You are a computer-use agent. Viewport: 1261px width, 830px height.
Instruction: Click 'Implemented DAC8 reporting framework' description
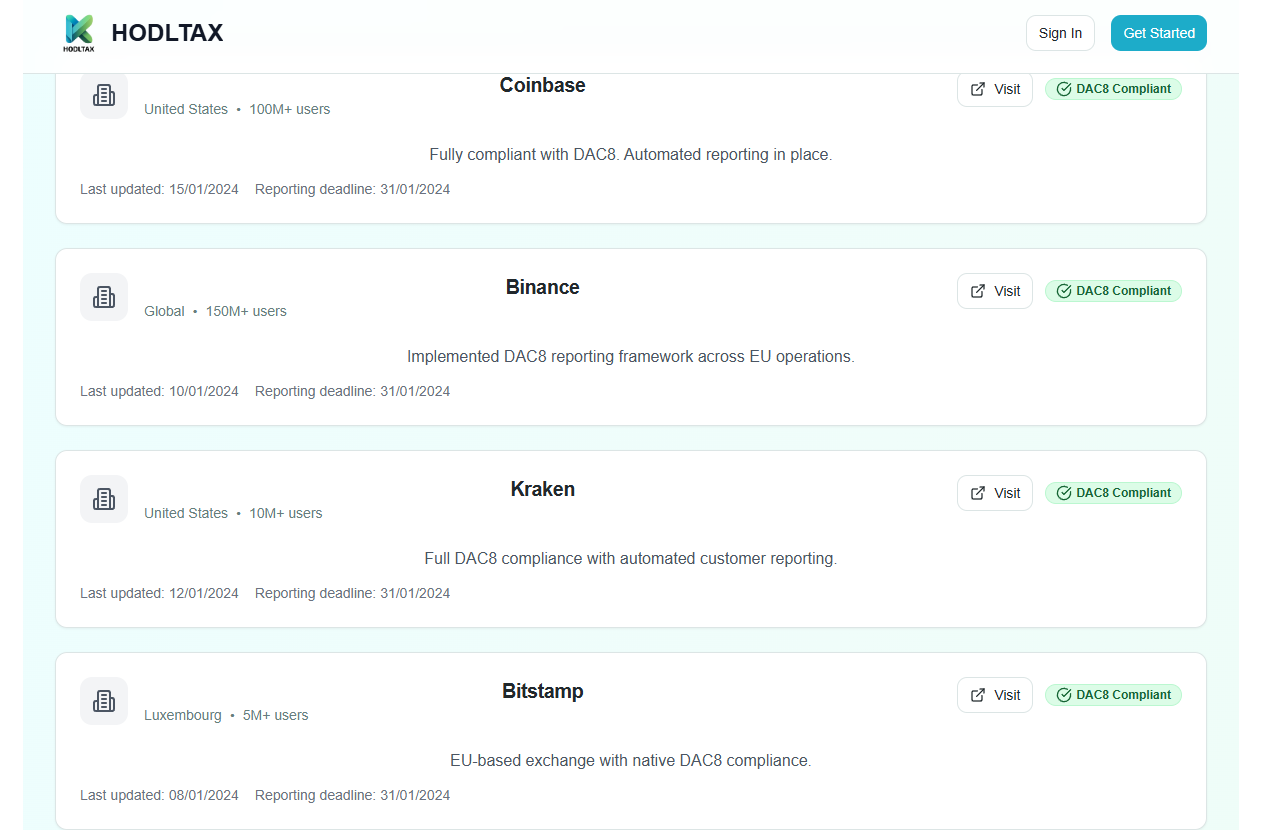pyautogui.click(x=631, y=356)
